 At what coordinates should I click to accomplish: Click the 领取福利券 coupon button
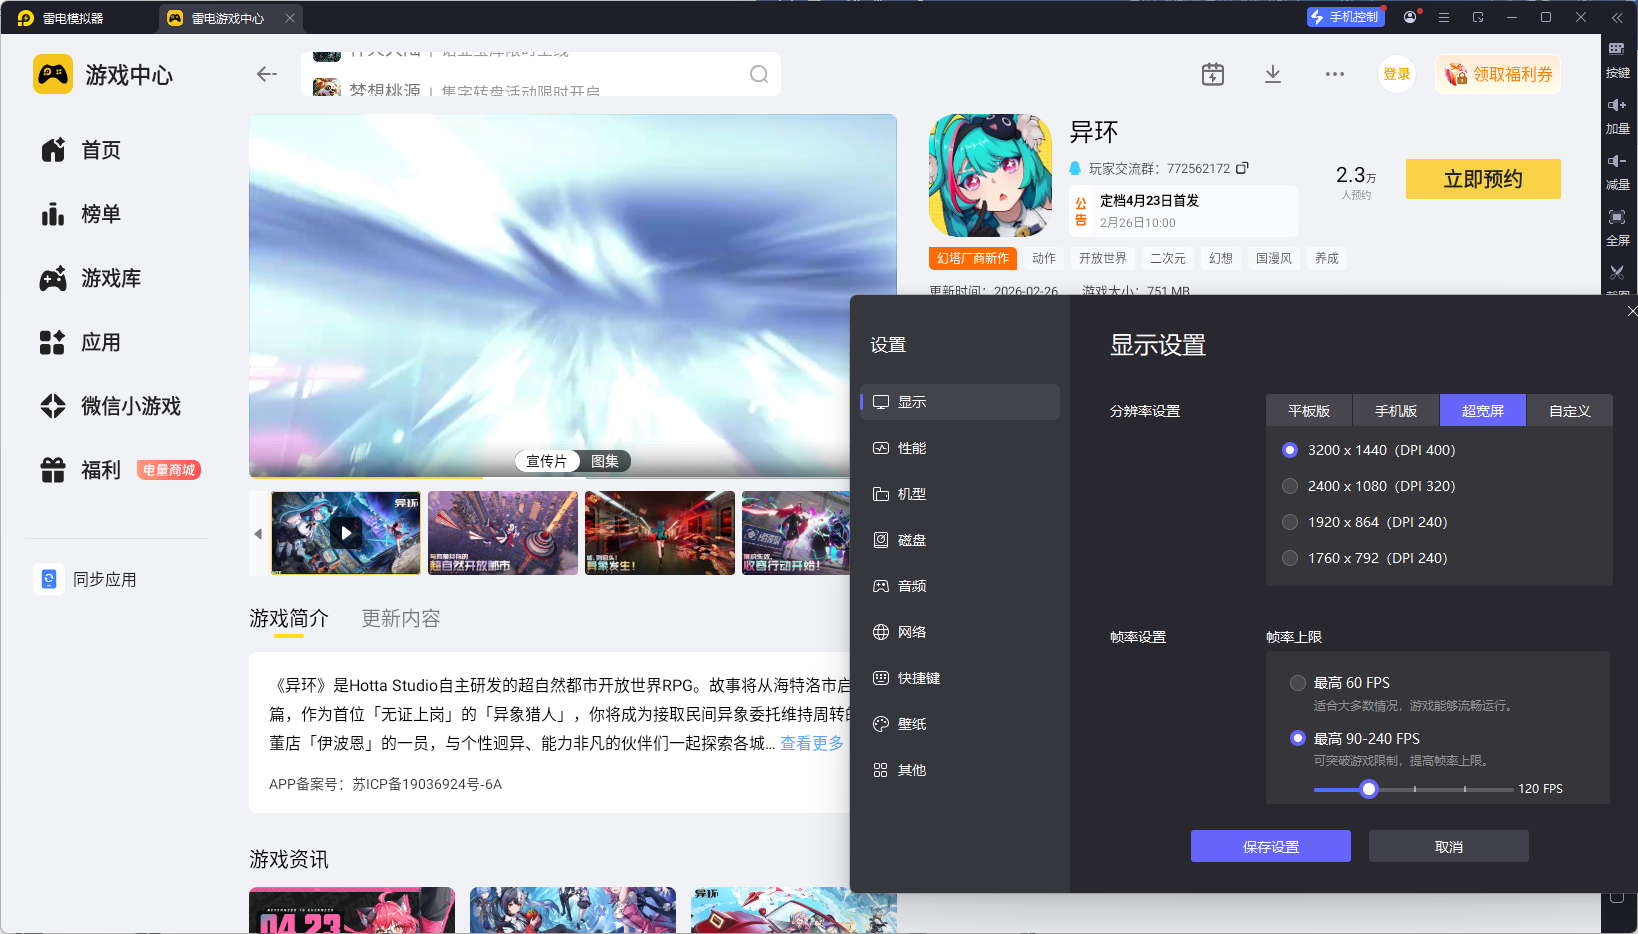[1498, 74]
